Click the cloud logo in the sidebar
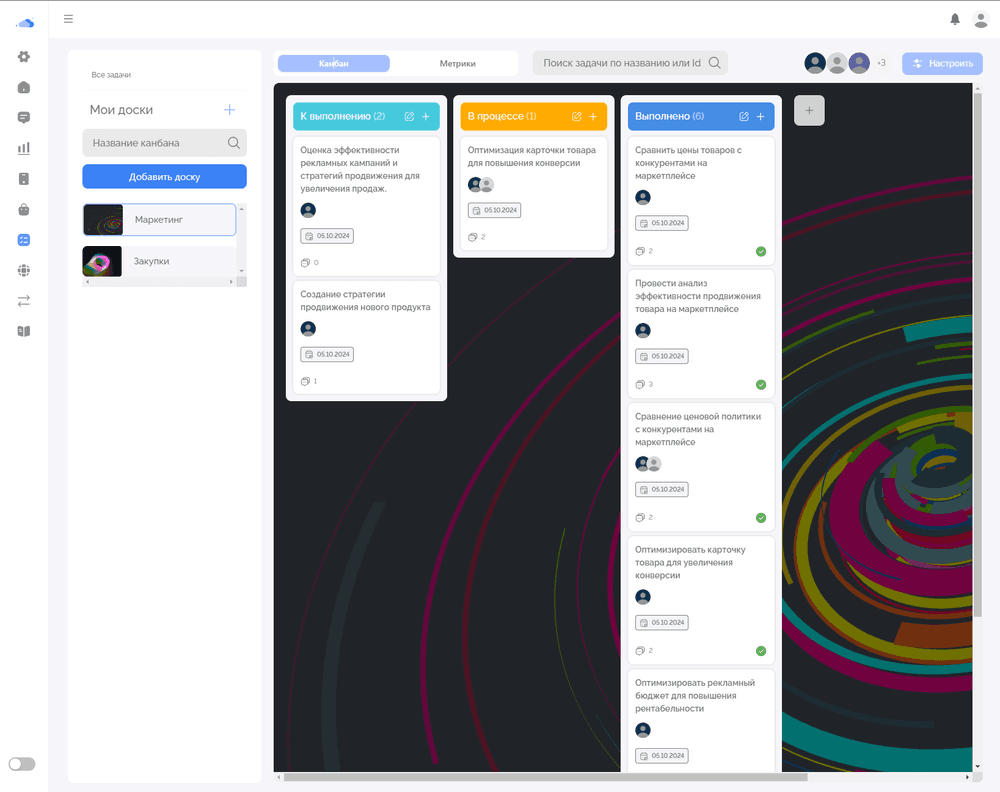Screen dimensions: 1000x792 pos(24,24)
